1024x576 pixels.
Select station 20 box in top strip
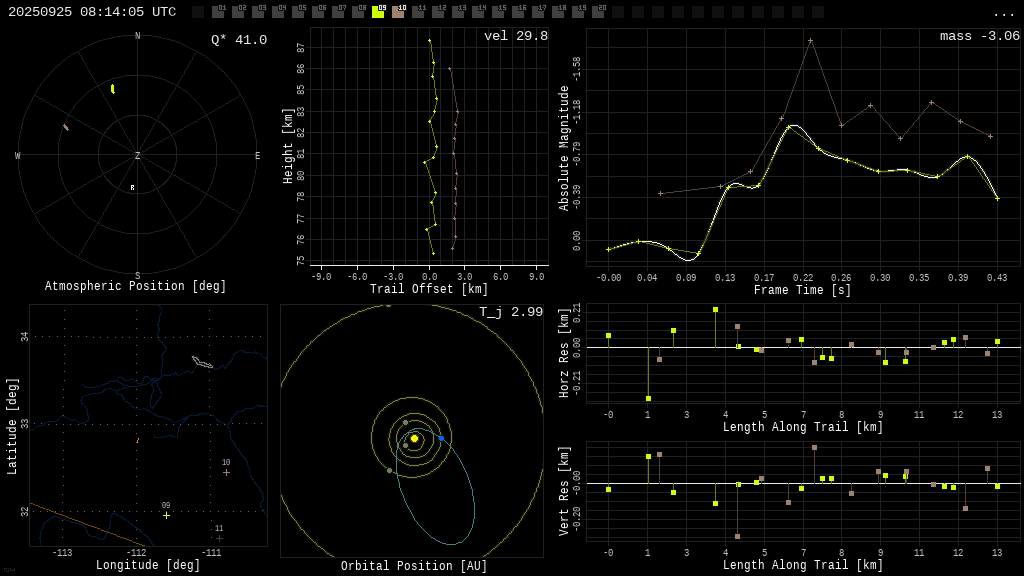(598, 13)
